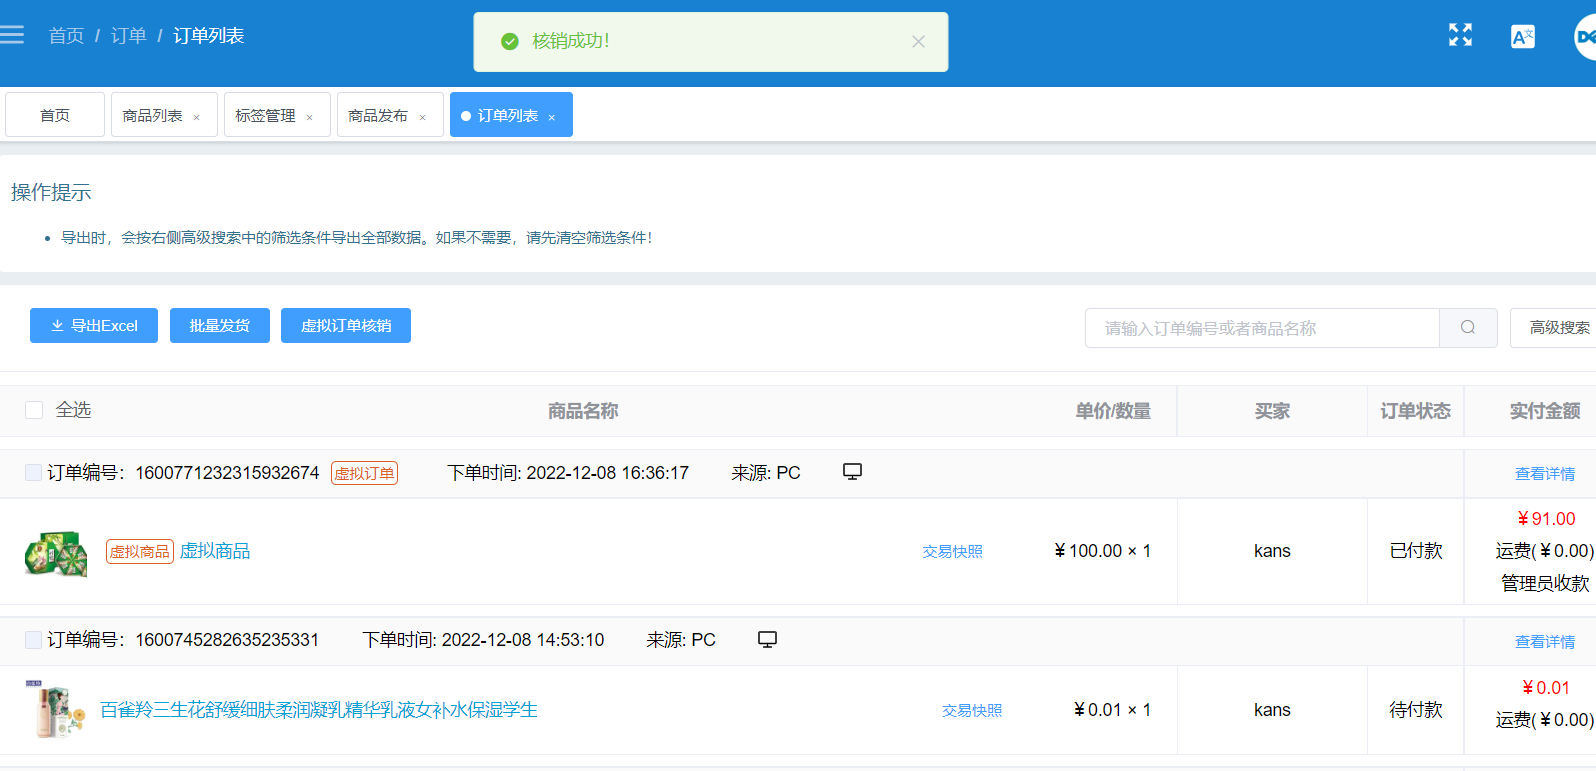Close the 商品发布 tab
This screenshot has height=771, width=1596.
pyautogui.click(x=423, y=117)
